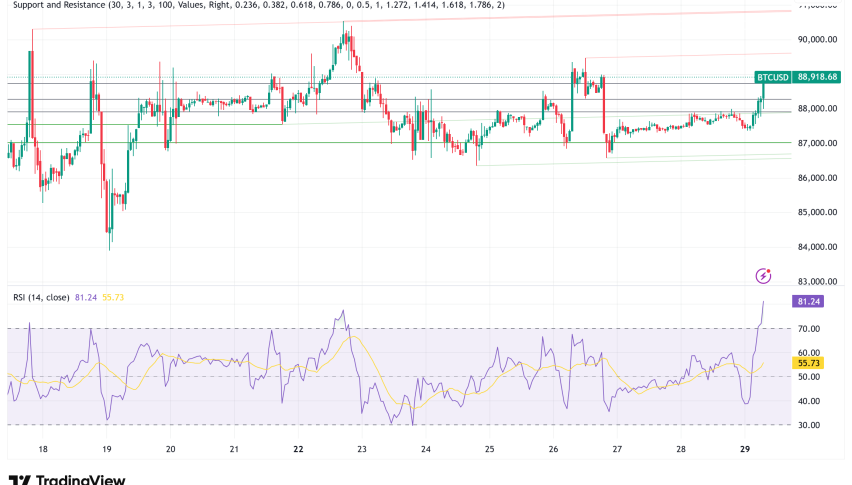Click date 18 on the time axis
This screenshot has width=852, height=485.
point(43,450)
